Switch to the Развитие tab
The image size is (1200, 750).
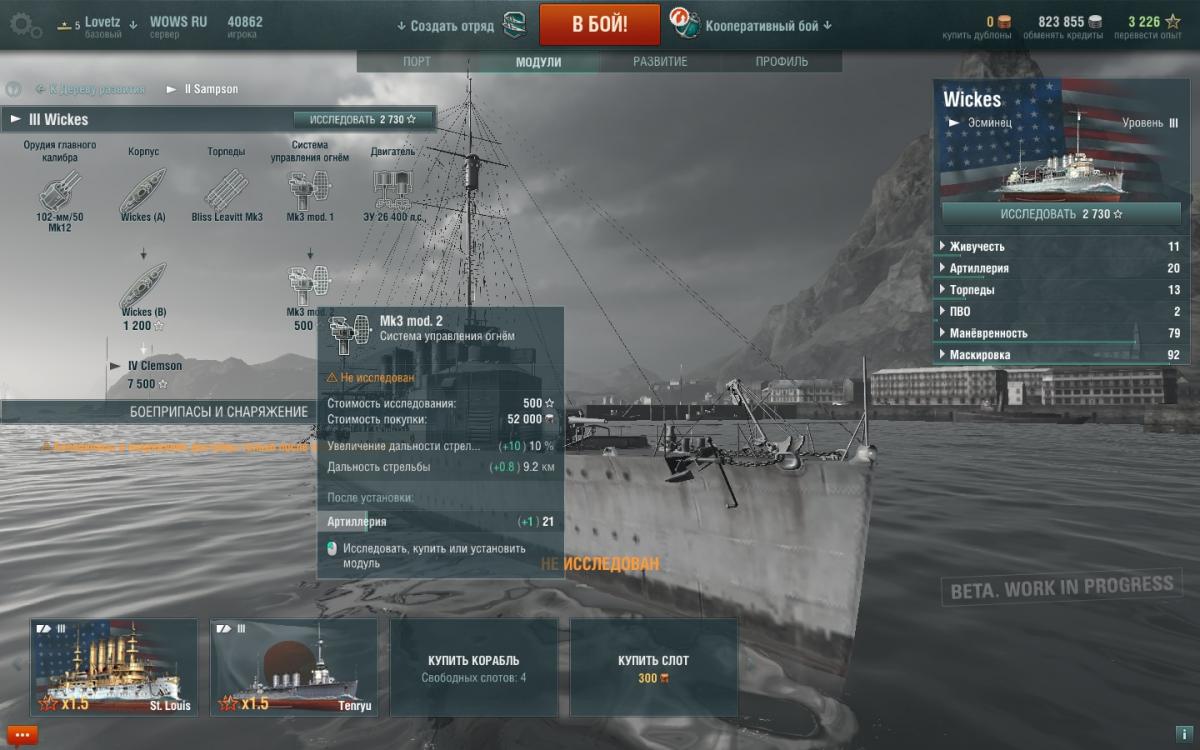click(660, 62)
